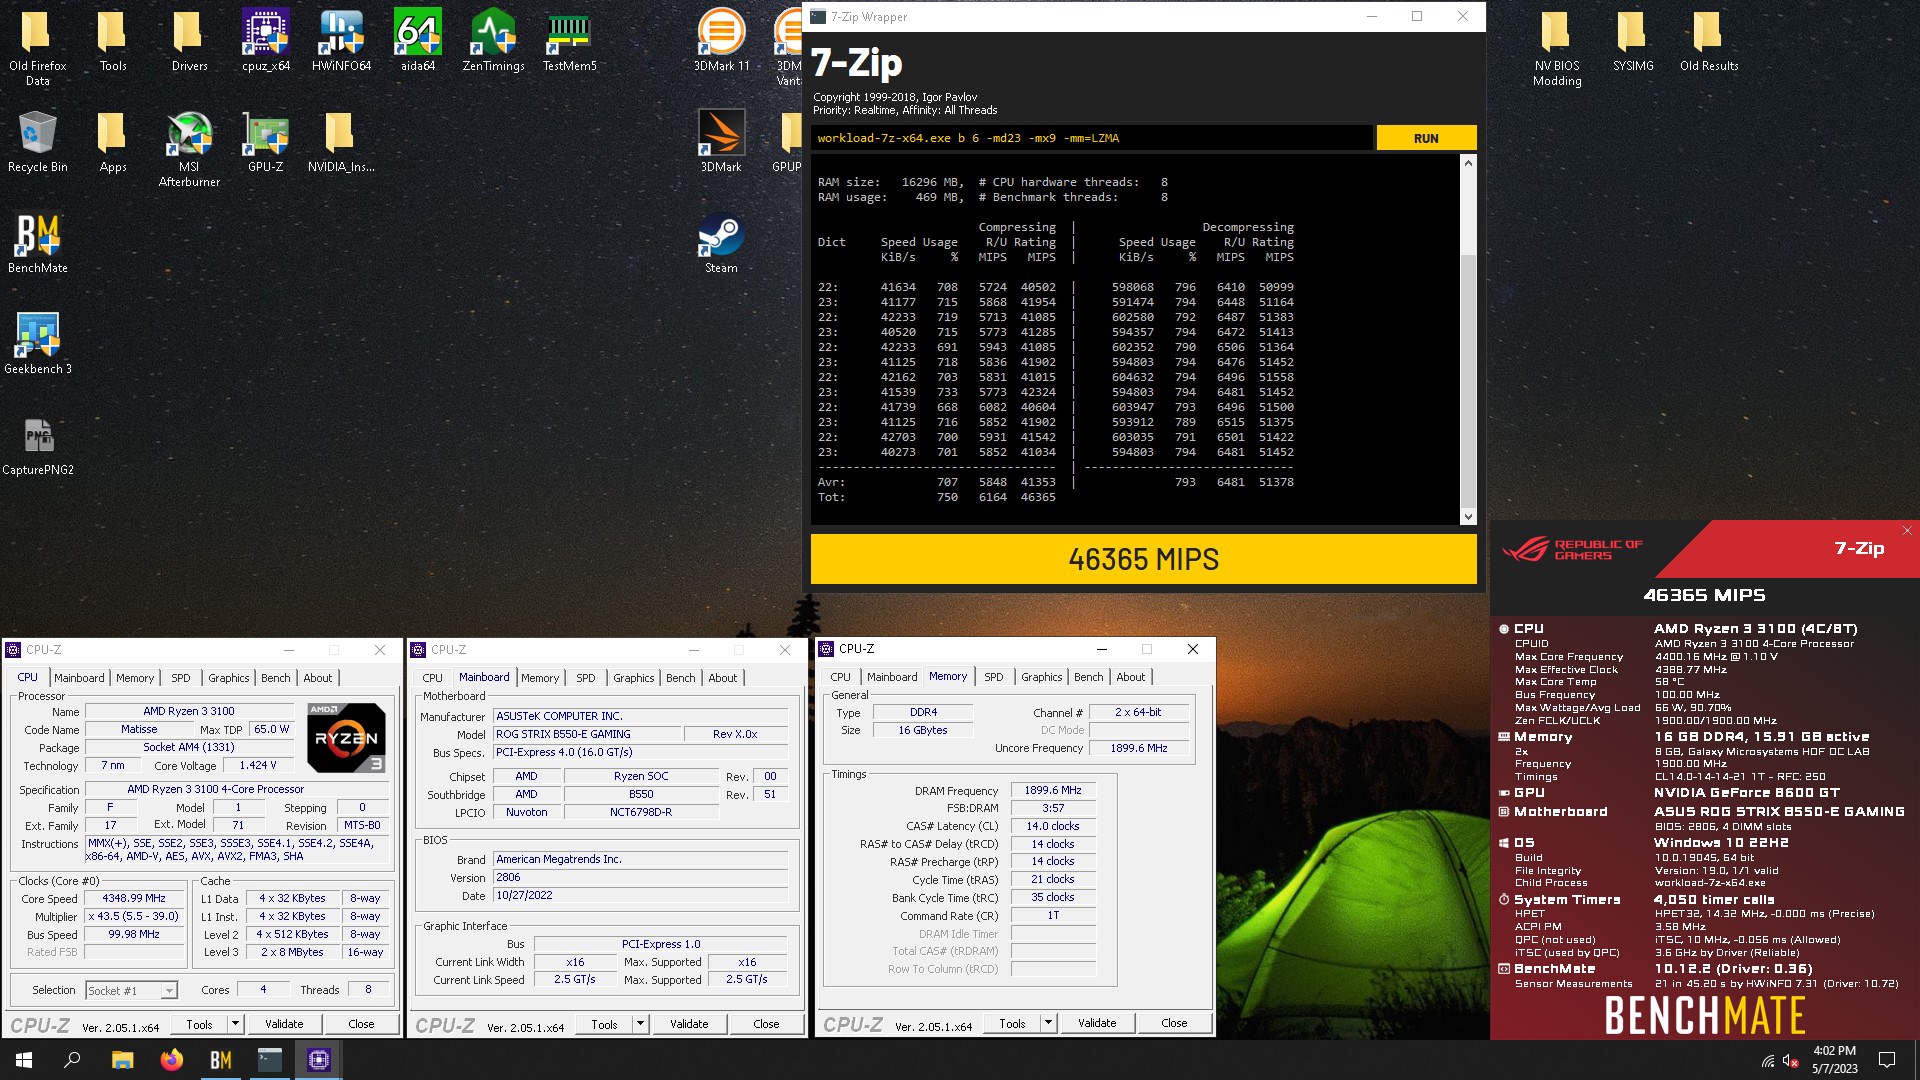Click the 46365 MIPS result banner
This screenshot has height=1080, width=1920.
click(x=1143, y=559)
